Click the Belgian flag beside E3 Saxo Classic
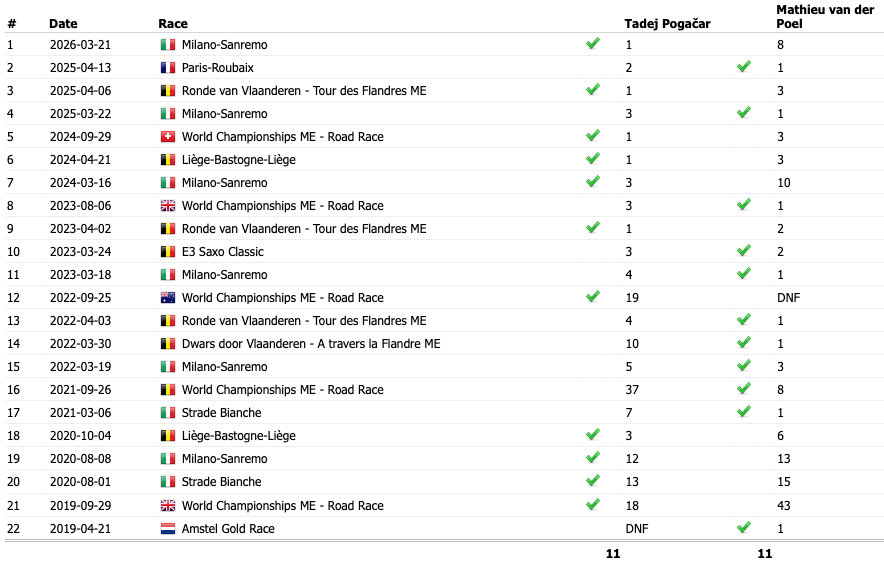The height and width of the screenshot is (570, 884). [168, 252]
